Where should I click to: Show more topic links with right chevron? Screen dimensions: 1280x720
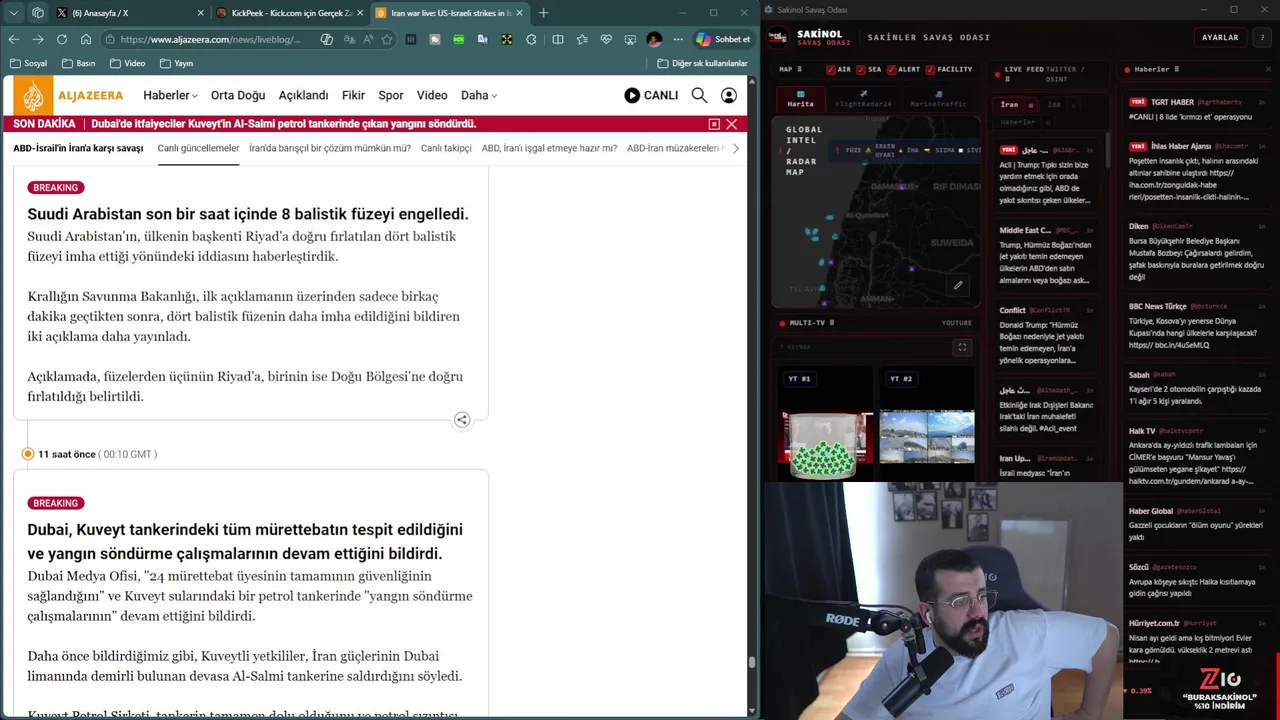point(736,148)
